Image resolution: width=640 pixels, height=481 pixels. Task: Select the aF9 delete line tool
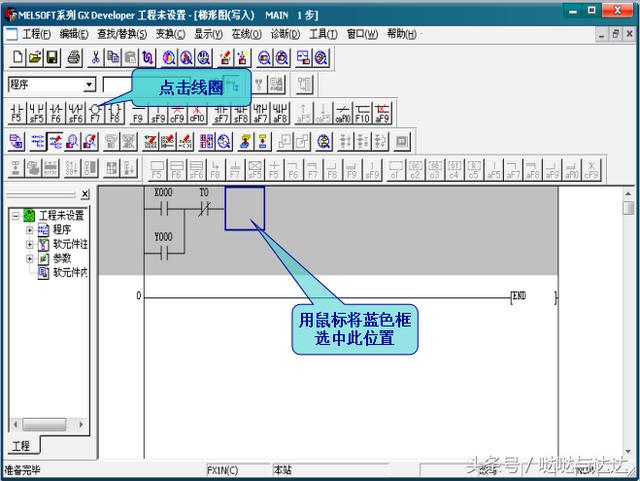pyautogui.click(x=382, y=113)
